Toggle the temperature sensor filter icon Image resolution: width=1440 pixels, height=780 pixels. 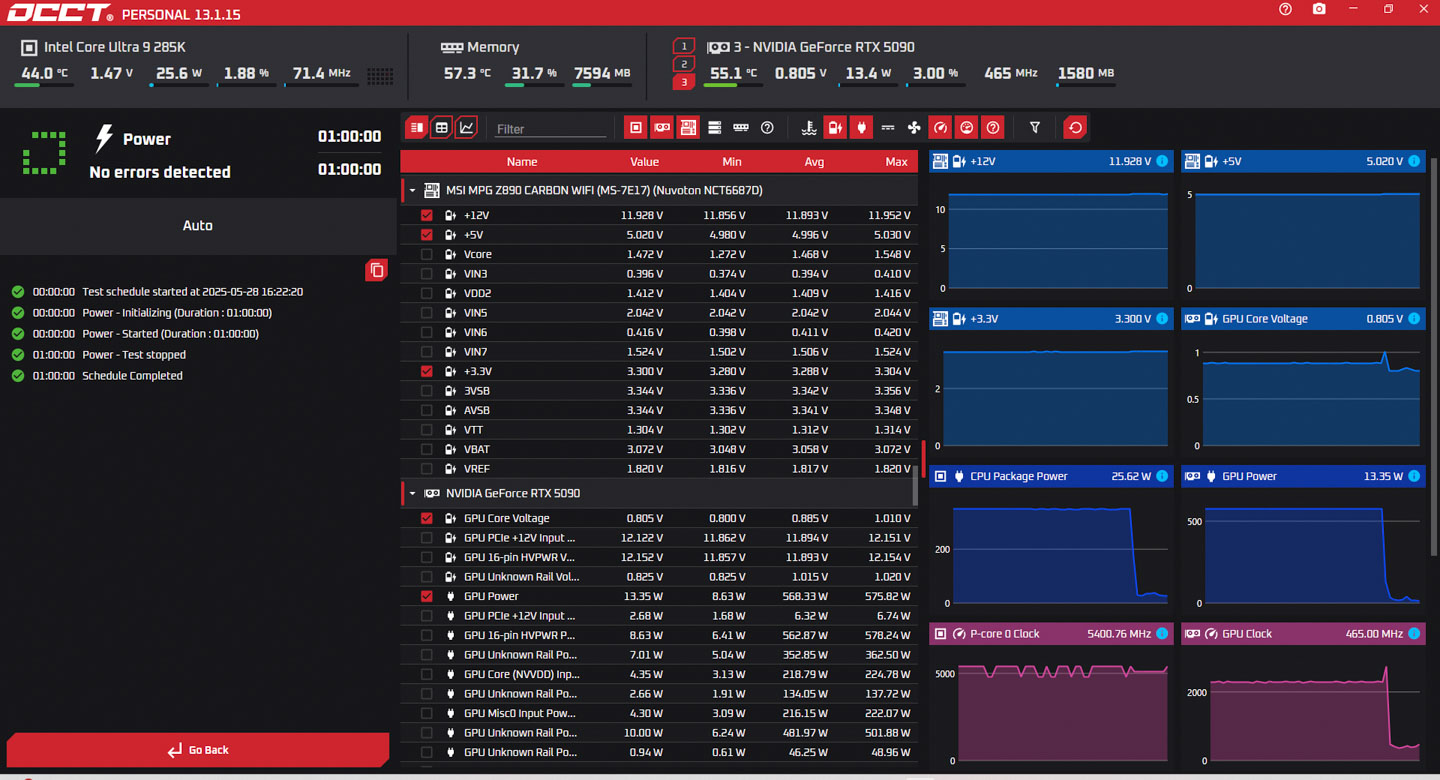(x=809, y=128)
